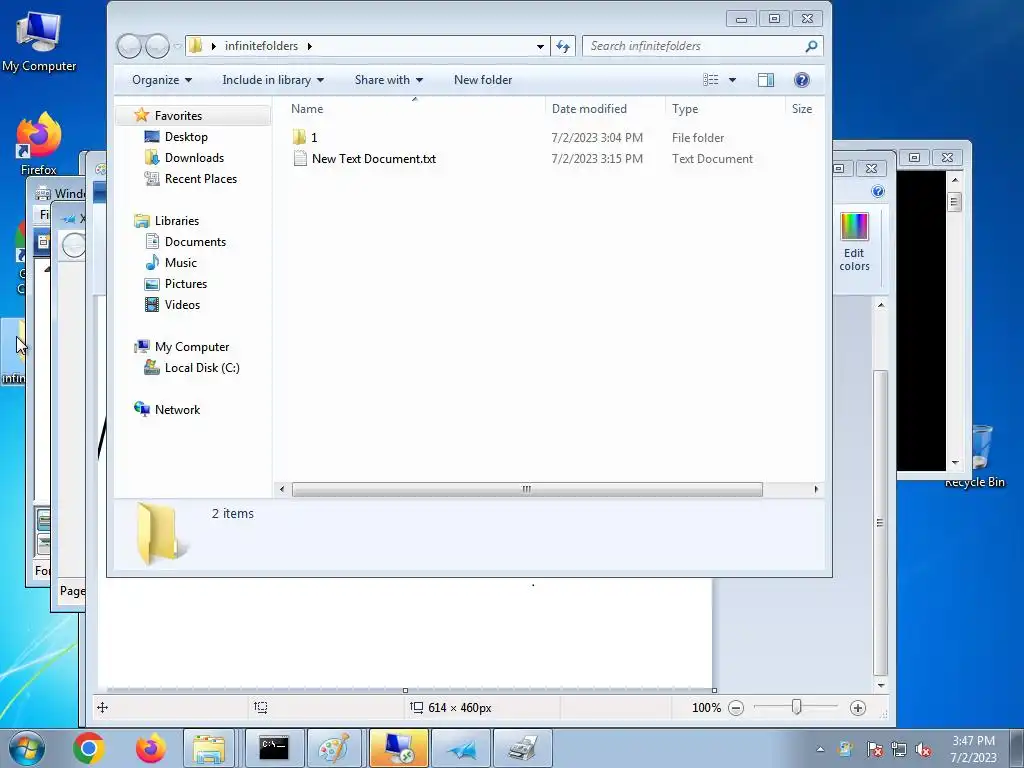Open the Documents library
Screen dimensions: 1024x768
195,242
